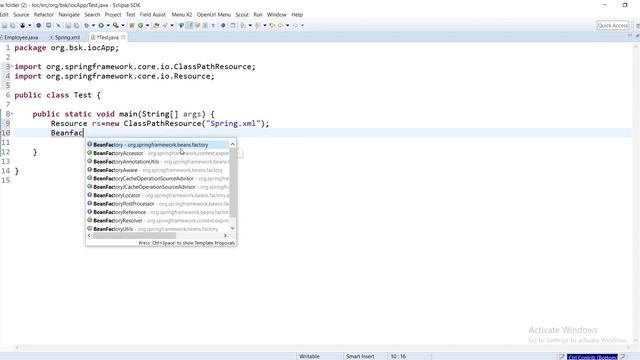Open the Project menu
Viewport: 640px width, 360px height.
coord(113,14)
